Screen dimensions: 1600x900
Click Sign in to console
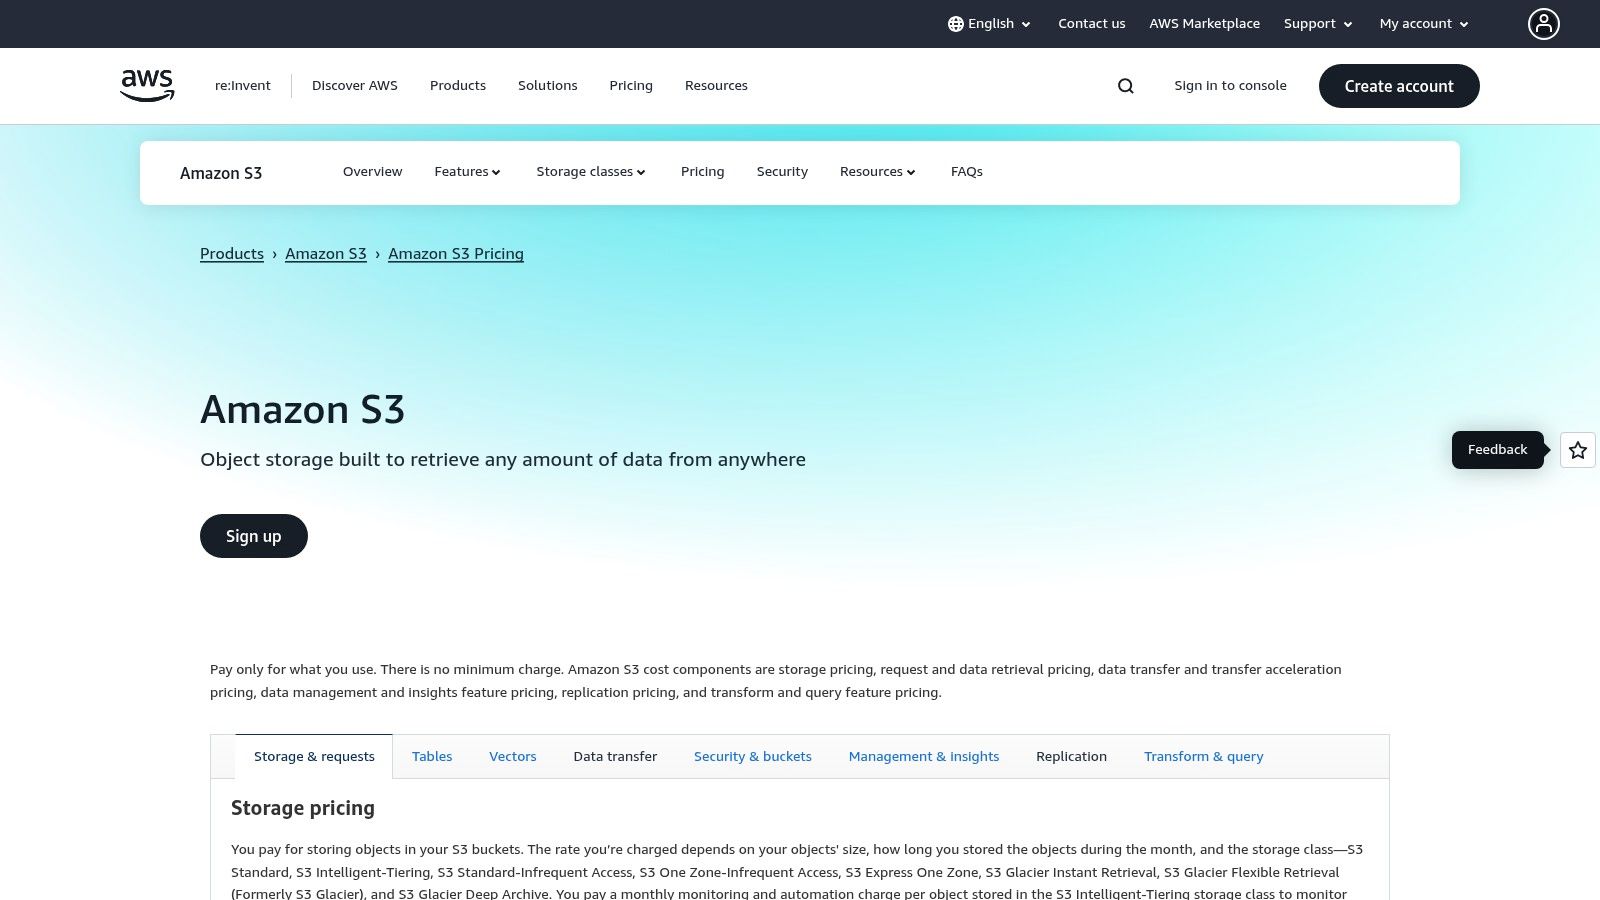tap(1230, 85)
